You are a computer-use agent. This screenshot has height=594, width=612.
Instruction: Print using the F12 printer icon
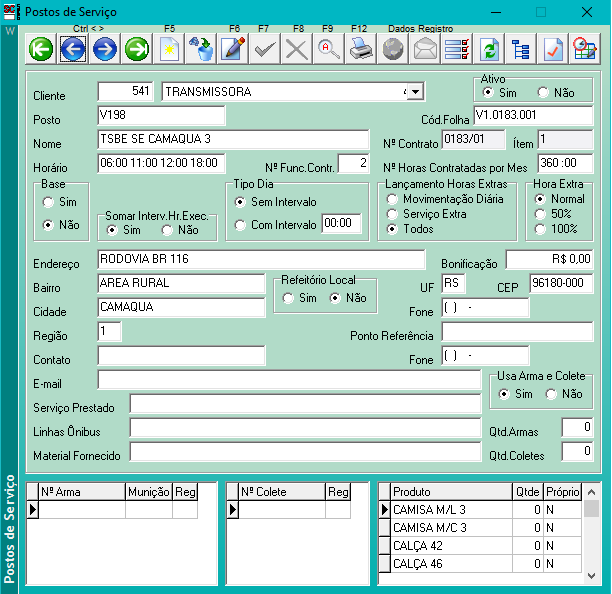tap(360, 49)
